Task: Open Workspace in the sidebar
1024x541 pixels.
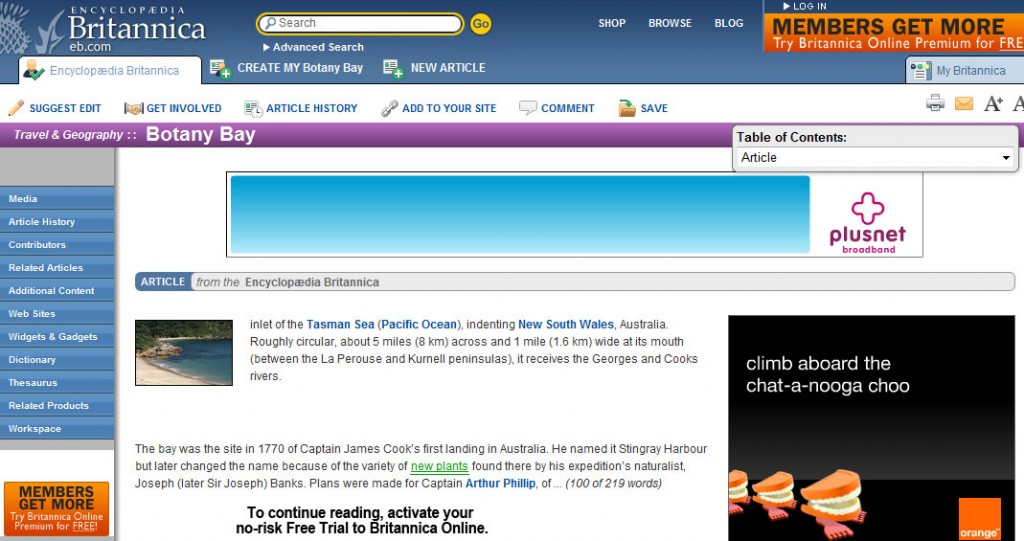Action: (x=57, y=429)
